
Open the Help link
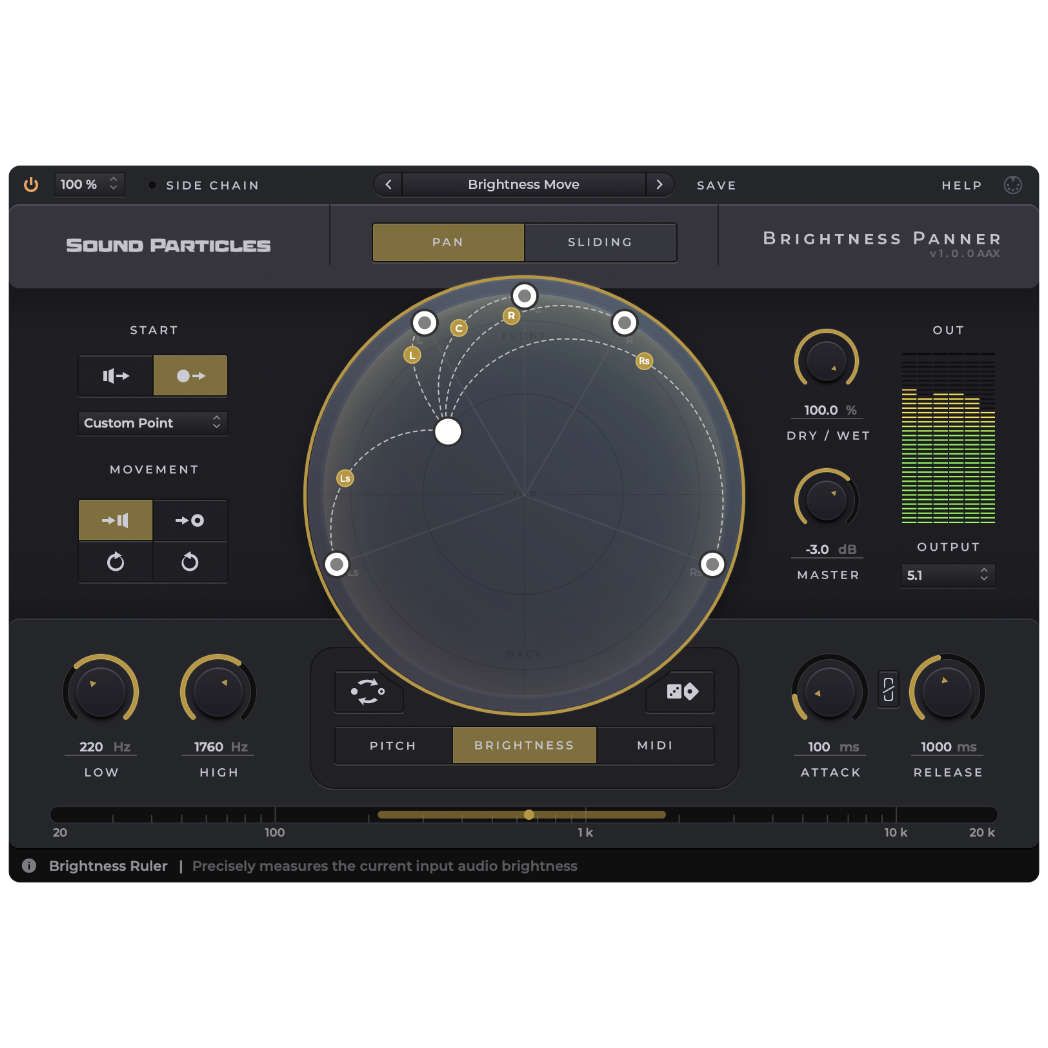click(x=961, y=185)
